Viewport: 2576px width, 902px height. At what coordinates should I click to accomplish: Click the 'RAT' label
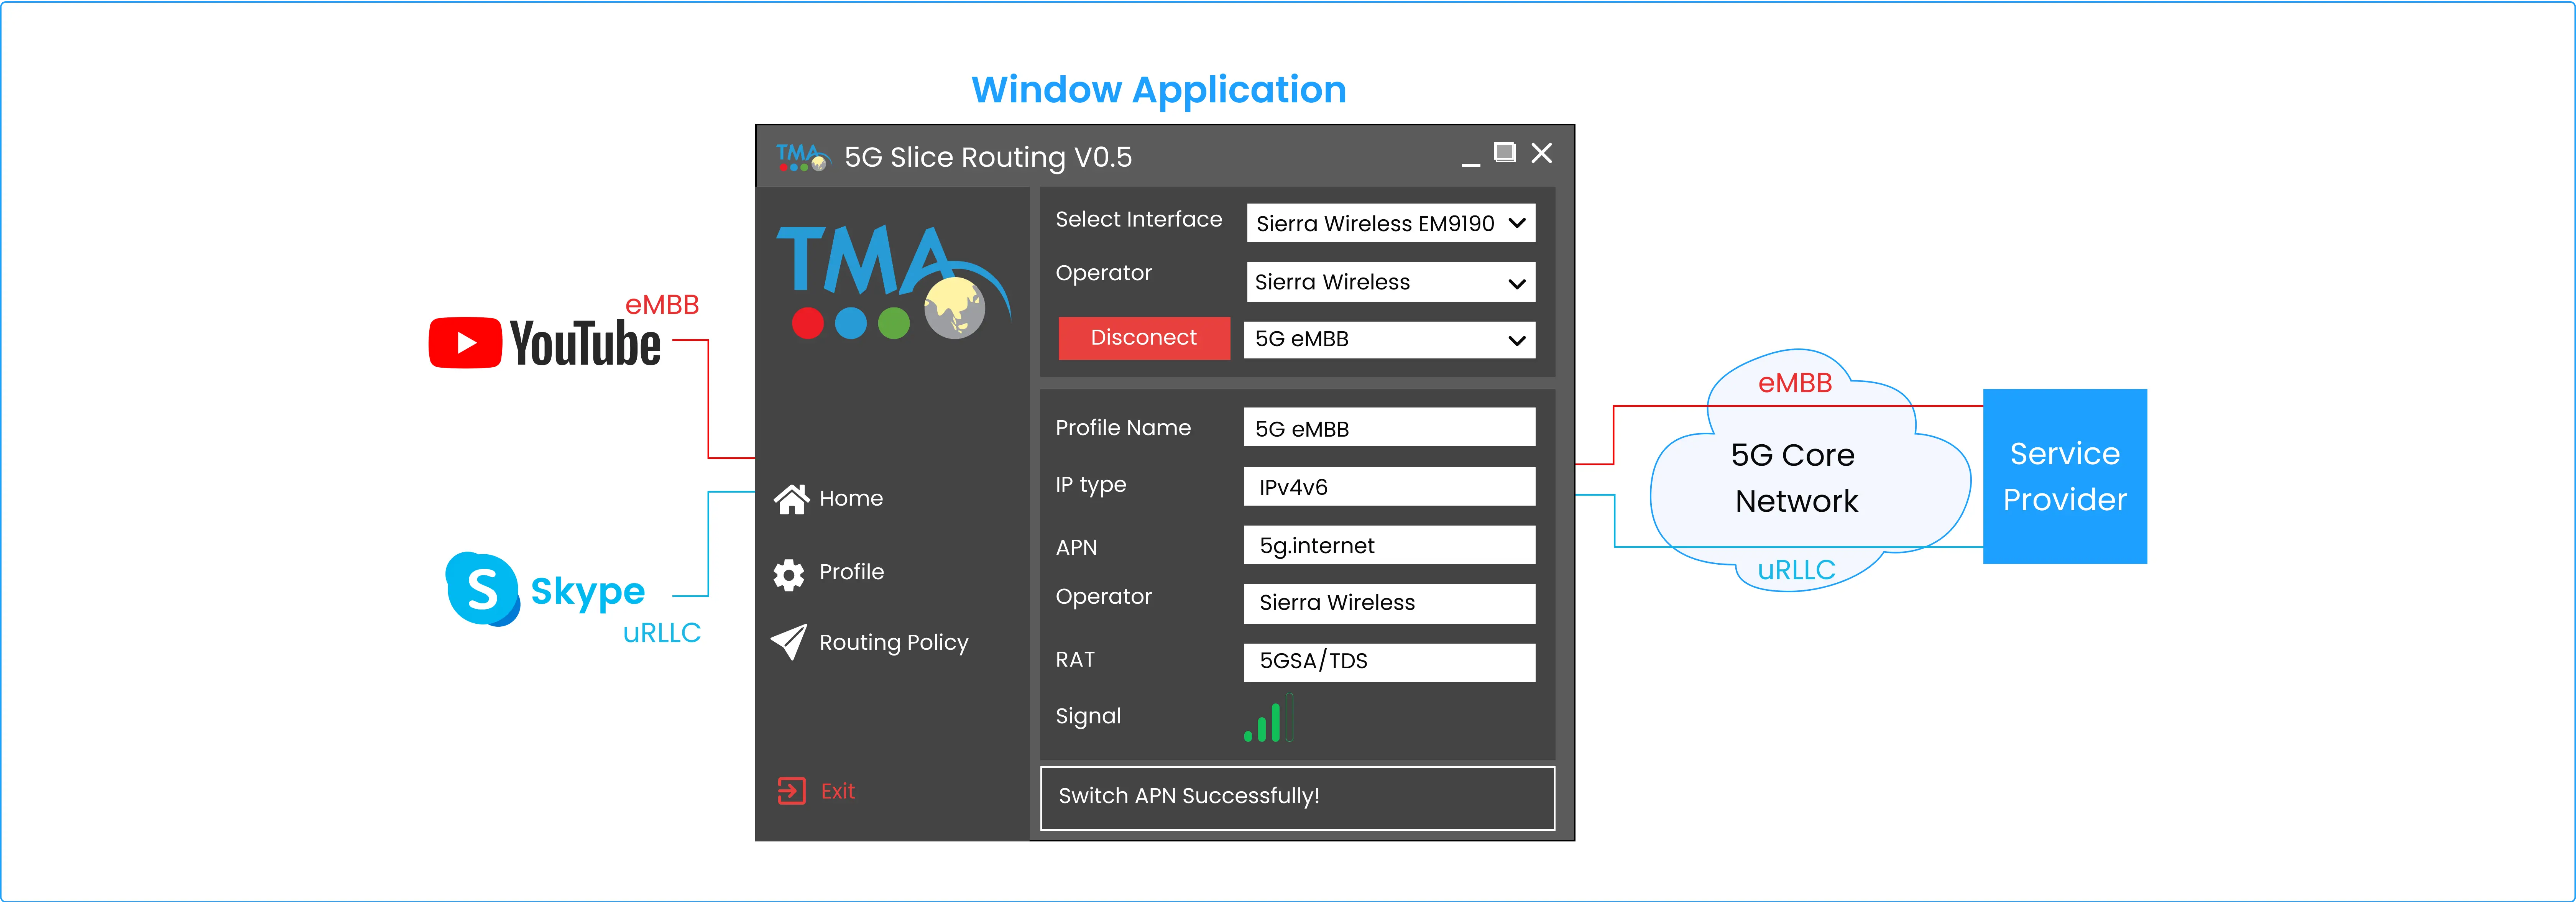click(x=1075, y=660)
